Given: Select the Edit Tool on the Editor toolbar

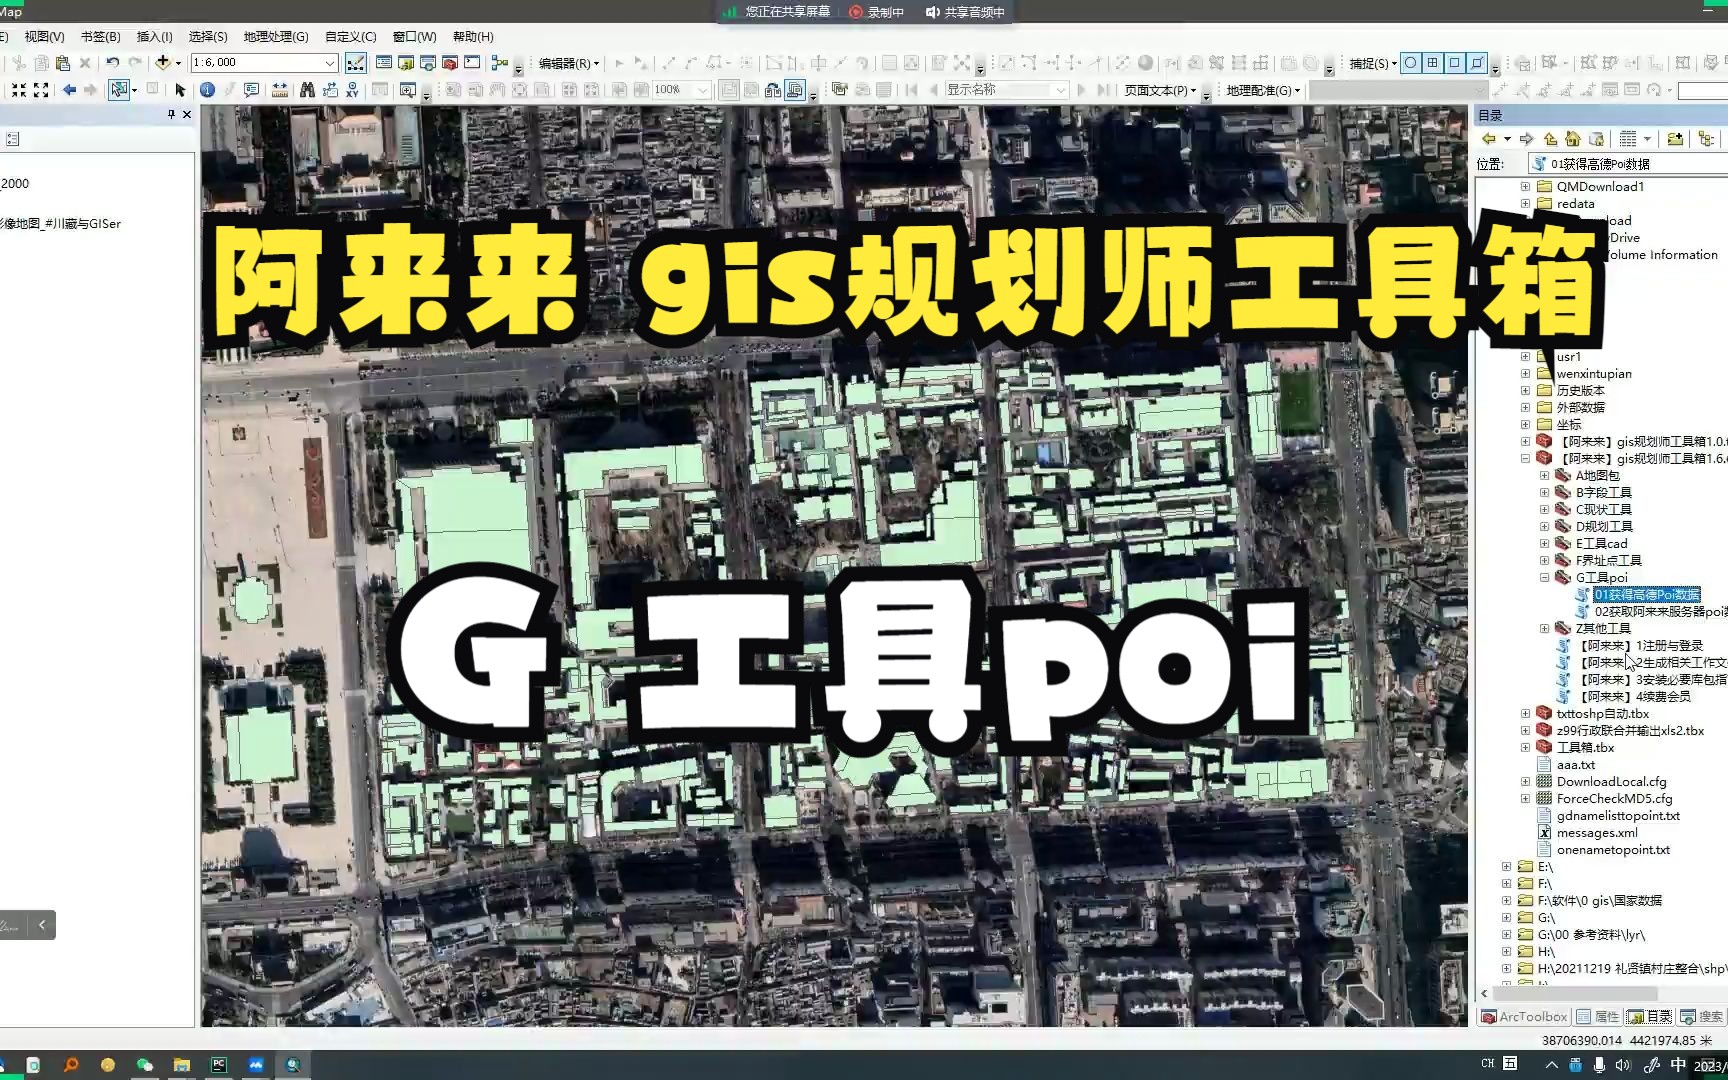Looking at the screenshot, I should (620, 62).
